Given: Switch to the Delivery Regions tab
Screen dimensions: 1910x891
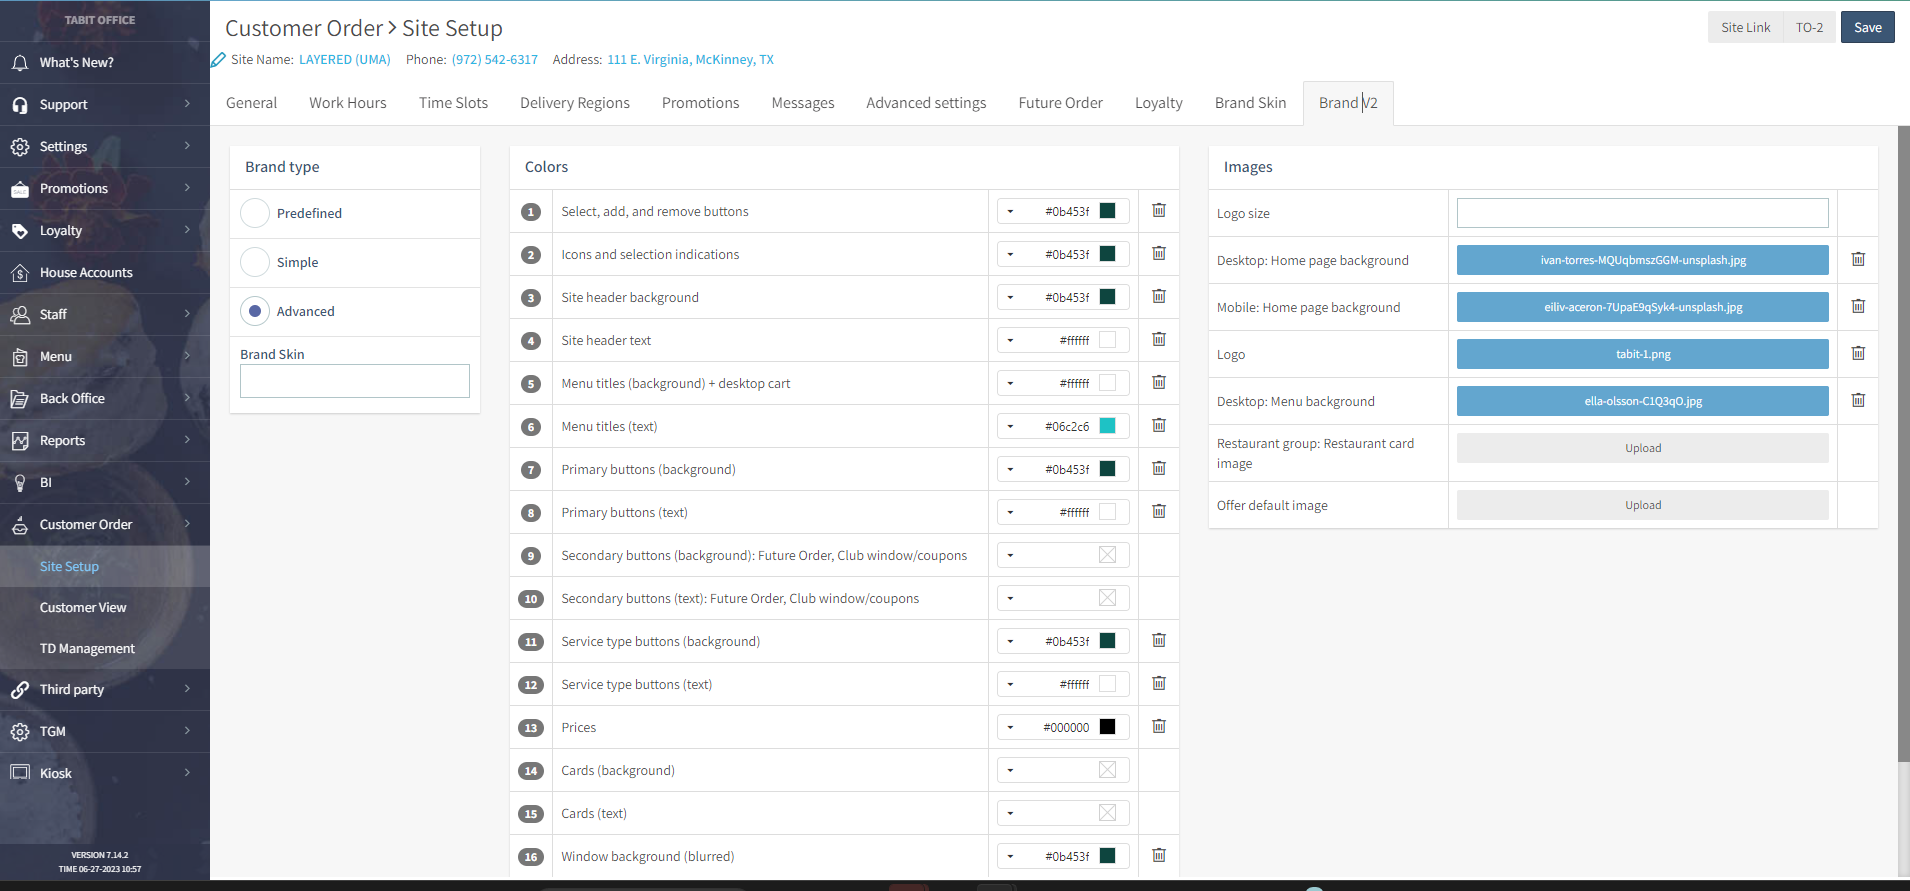Looking at the screenshot, I should point(574,103).
